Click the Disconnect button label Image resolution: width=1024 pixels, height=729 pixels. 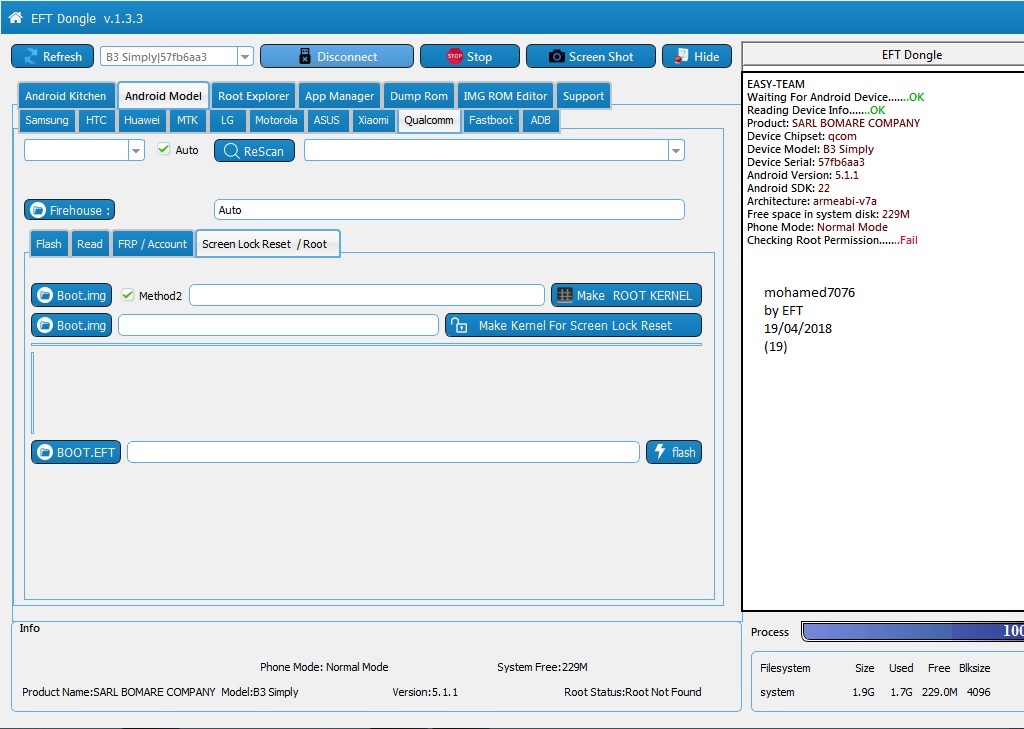[x=347, y=57]
